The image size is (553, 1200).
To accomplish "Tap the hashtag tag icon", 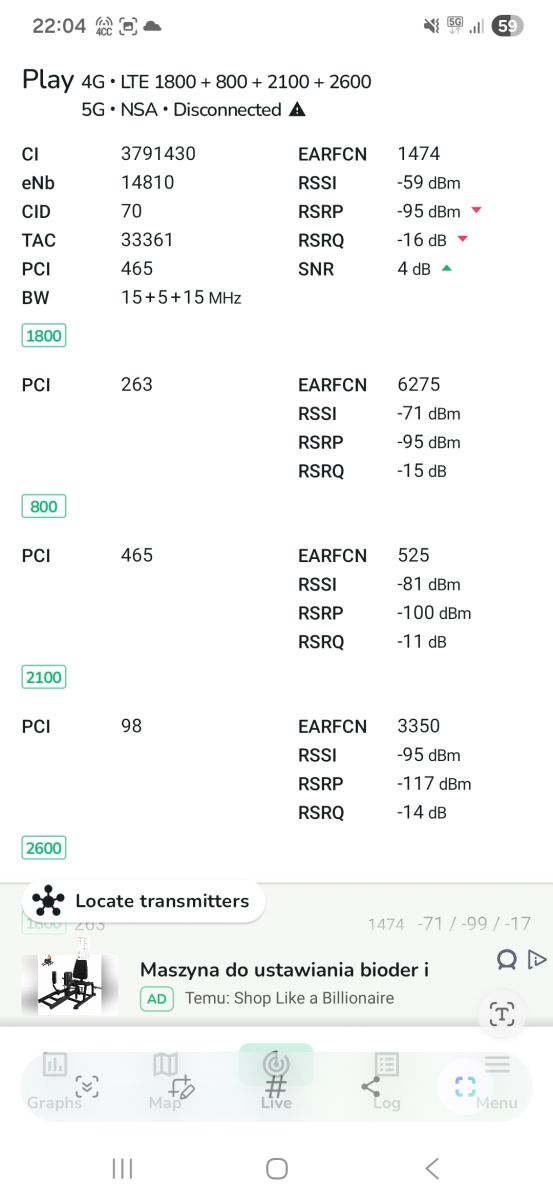I will pos(276,1087).
